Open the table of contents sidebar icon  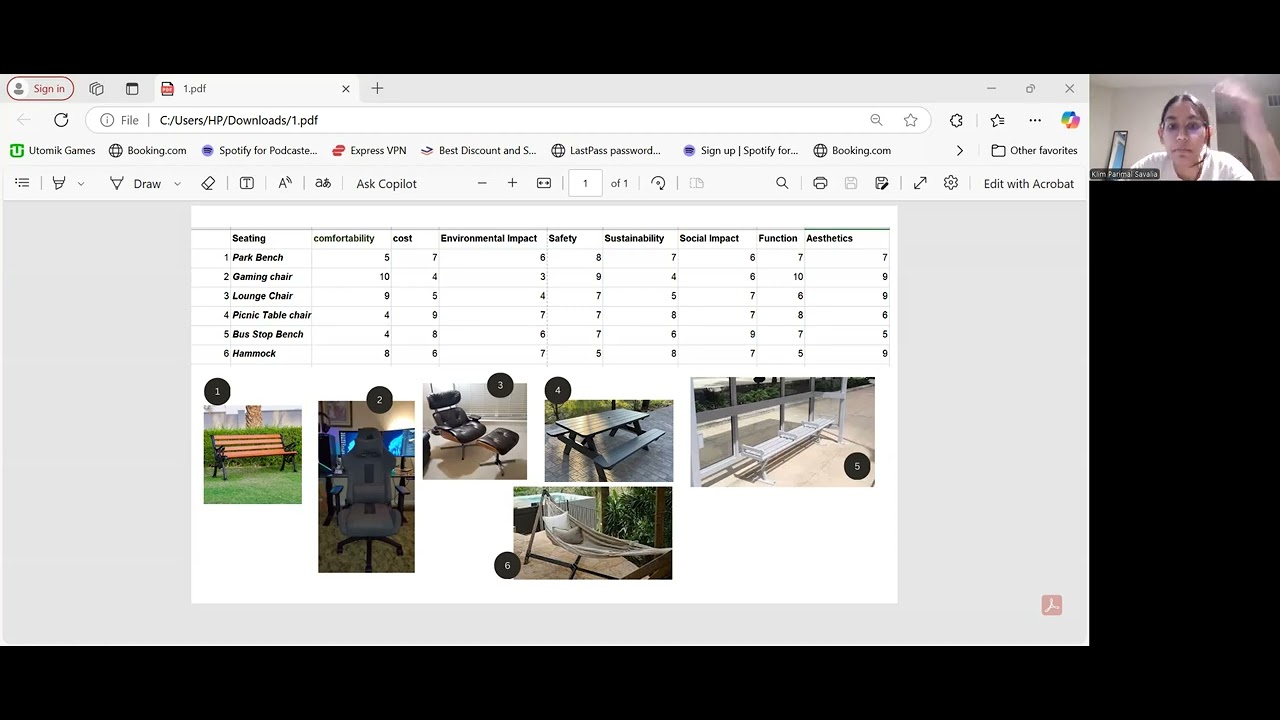[x=22, y=183]
